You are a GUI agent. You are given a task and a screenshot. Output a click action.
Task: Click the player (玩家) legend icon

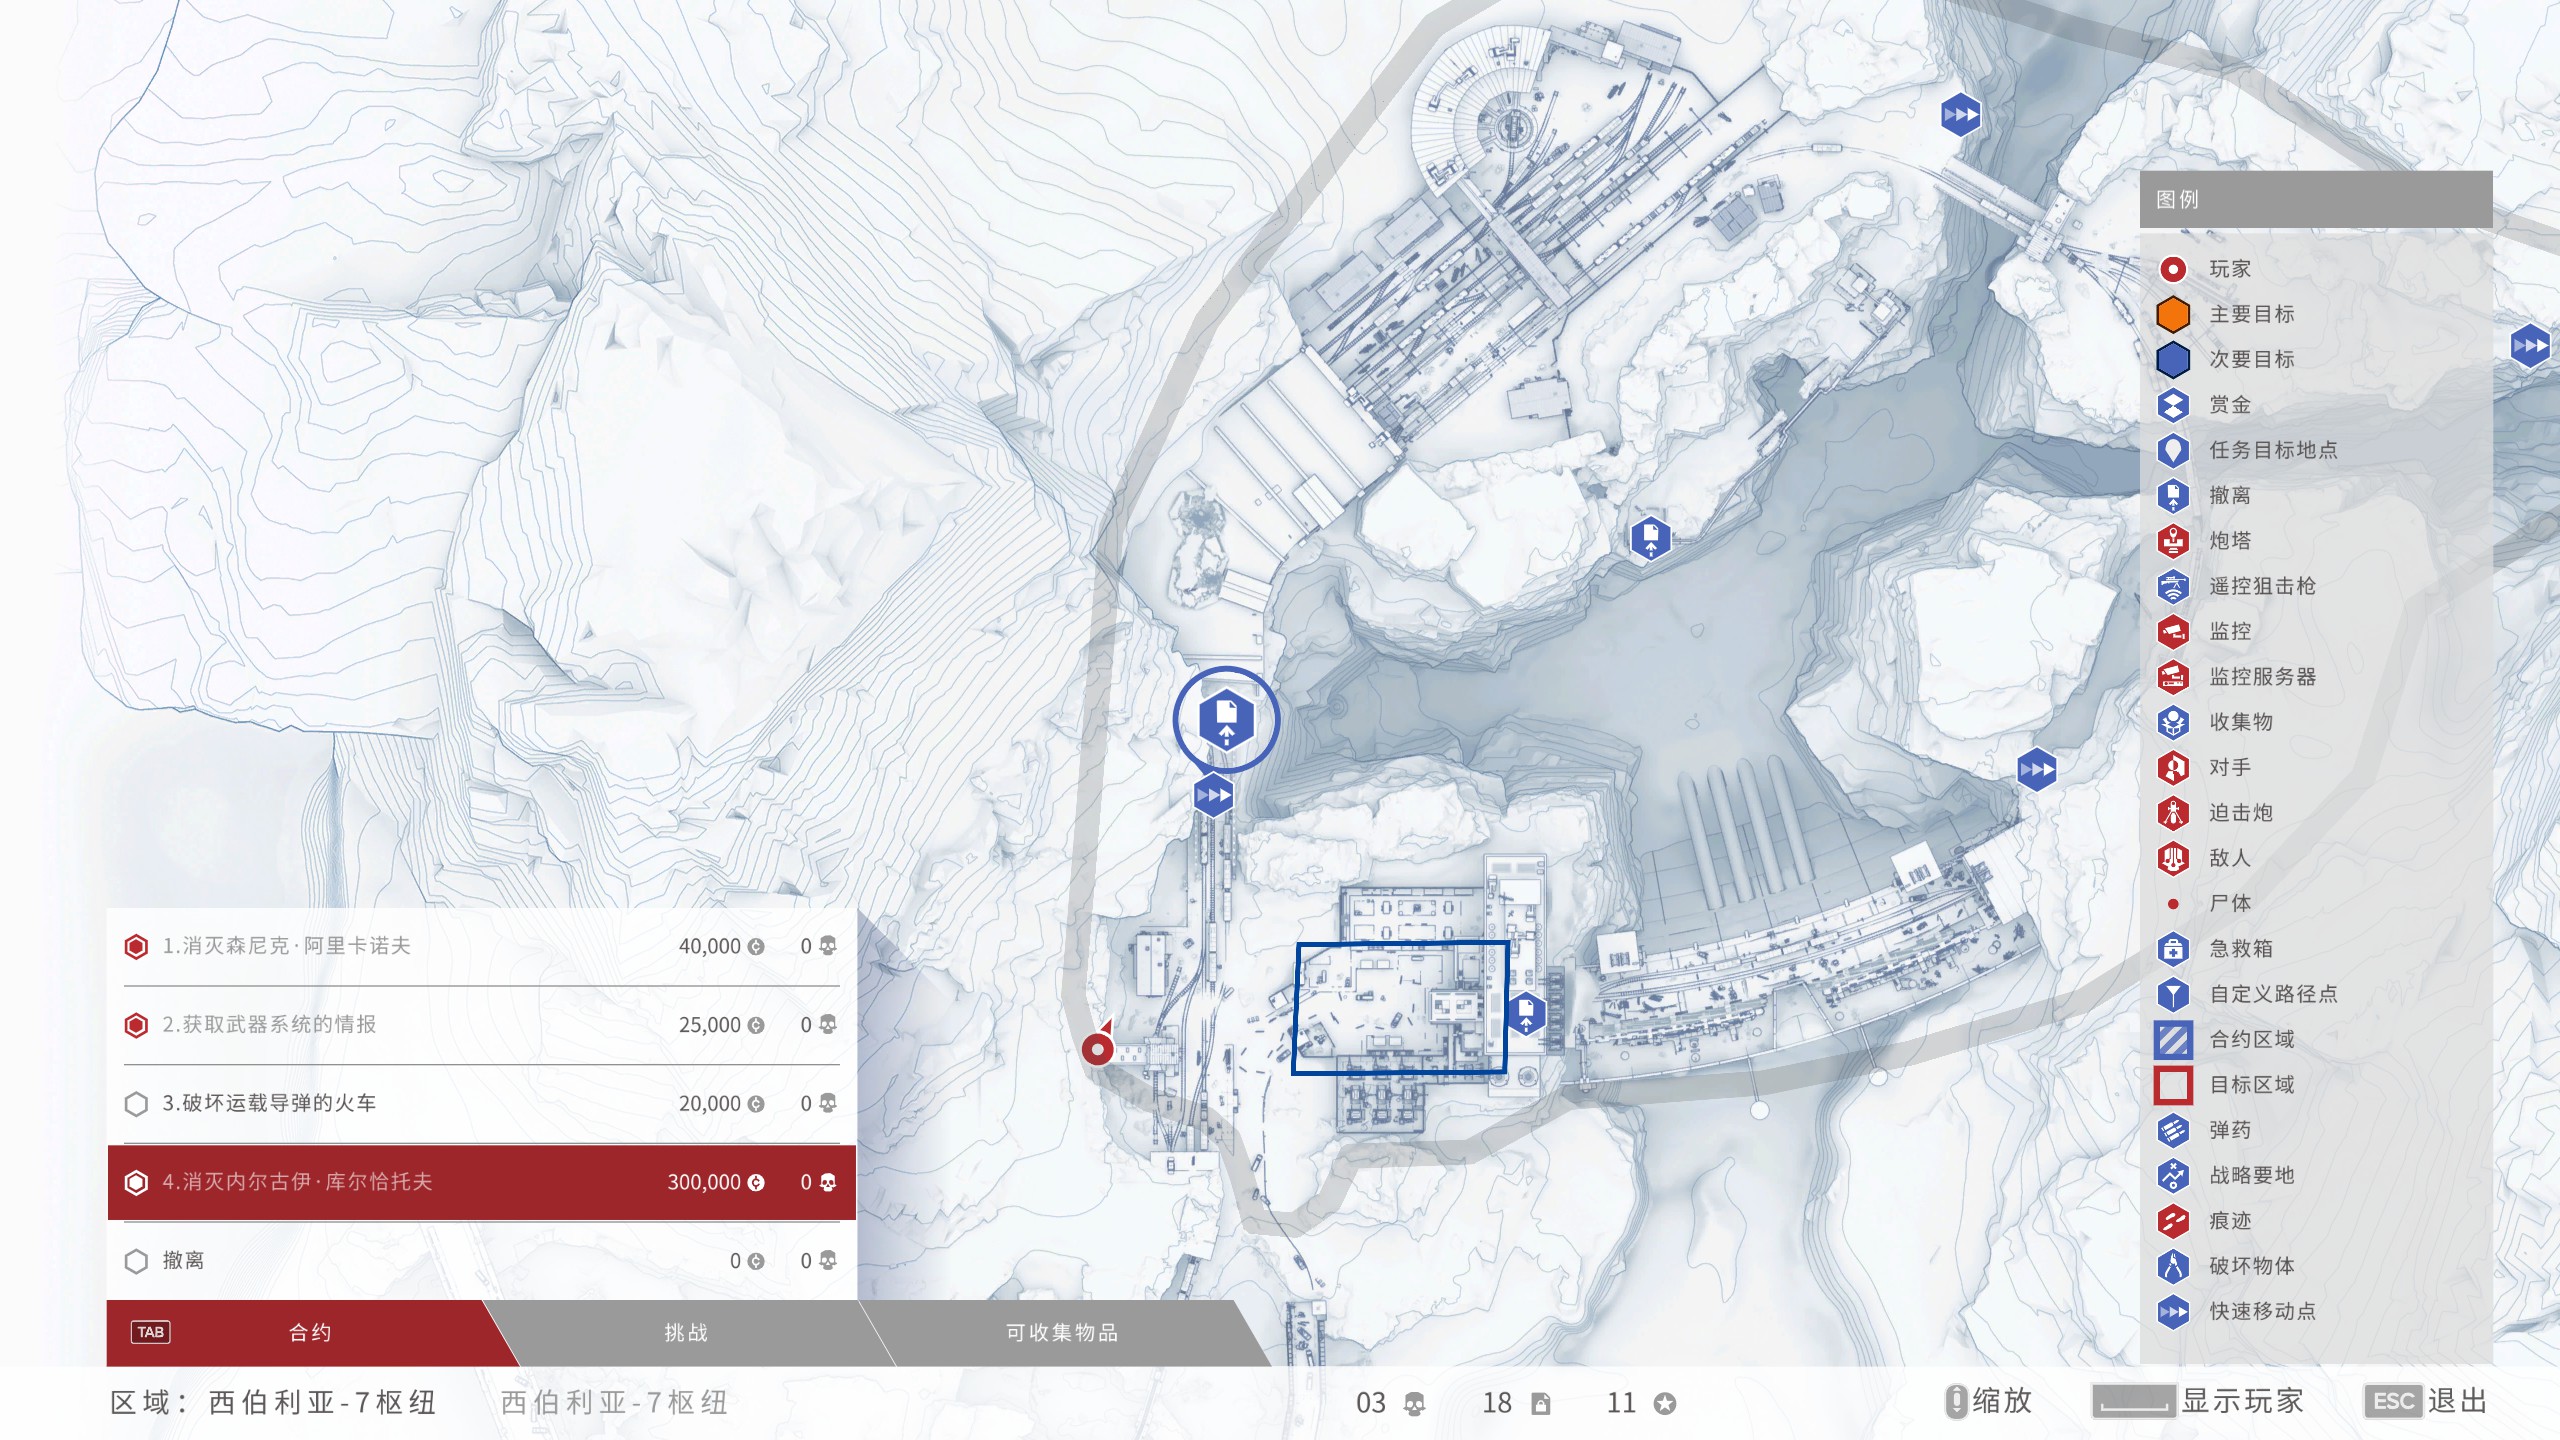[2172, 269]
